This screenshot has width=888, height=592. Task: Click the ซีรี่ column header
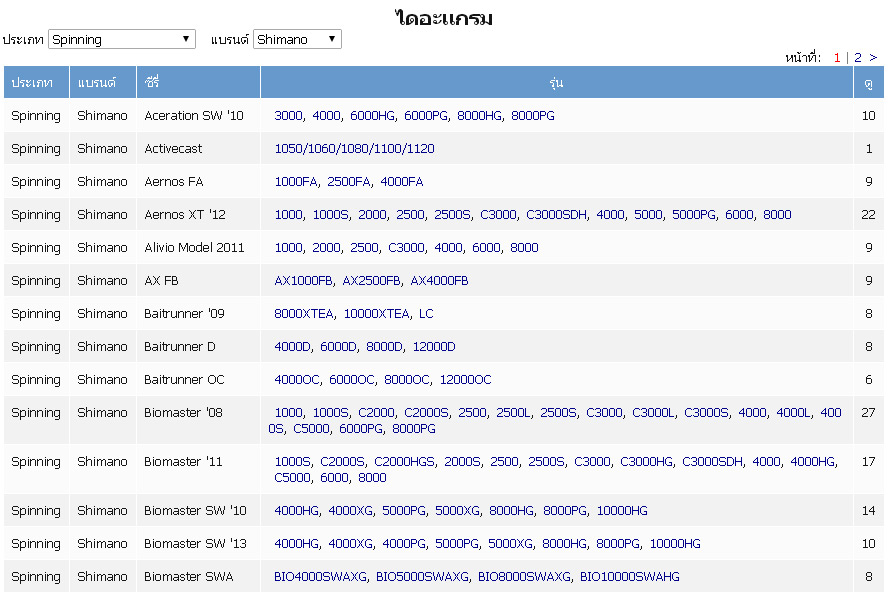198,83
